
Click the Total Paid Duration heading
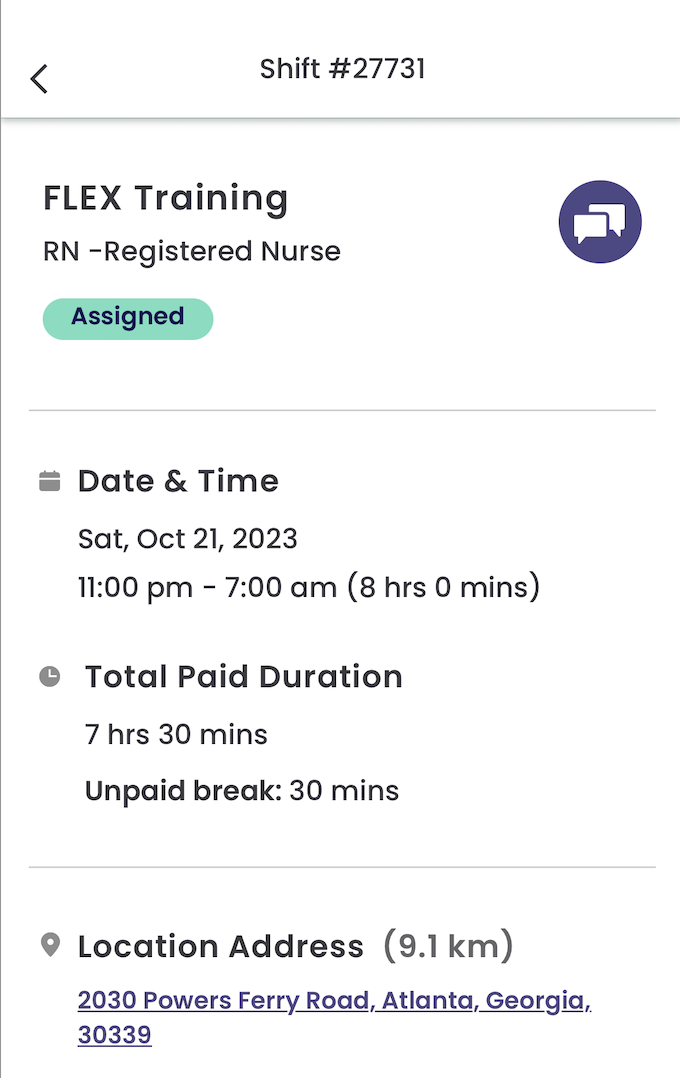(x=243, y=676)
